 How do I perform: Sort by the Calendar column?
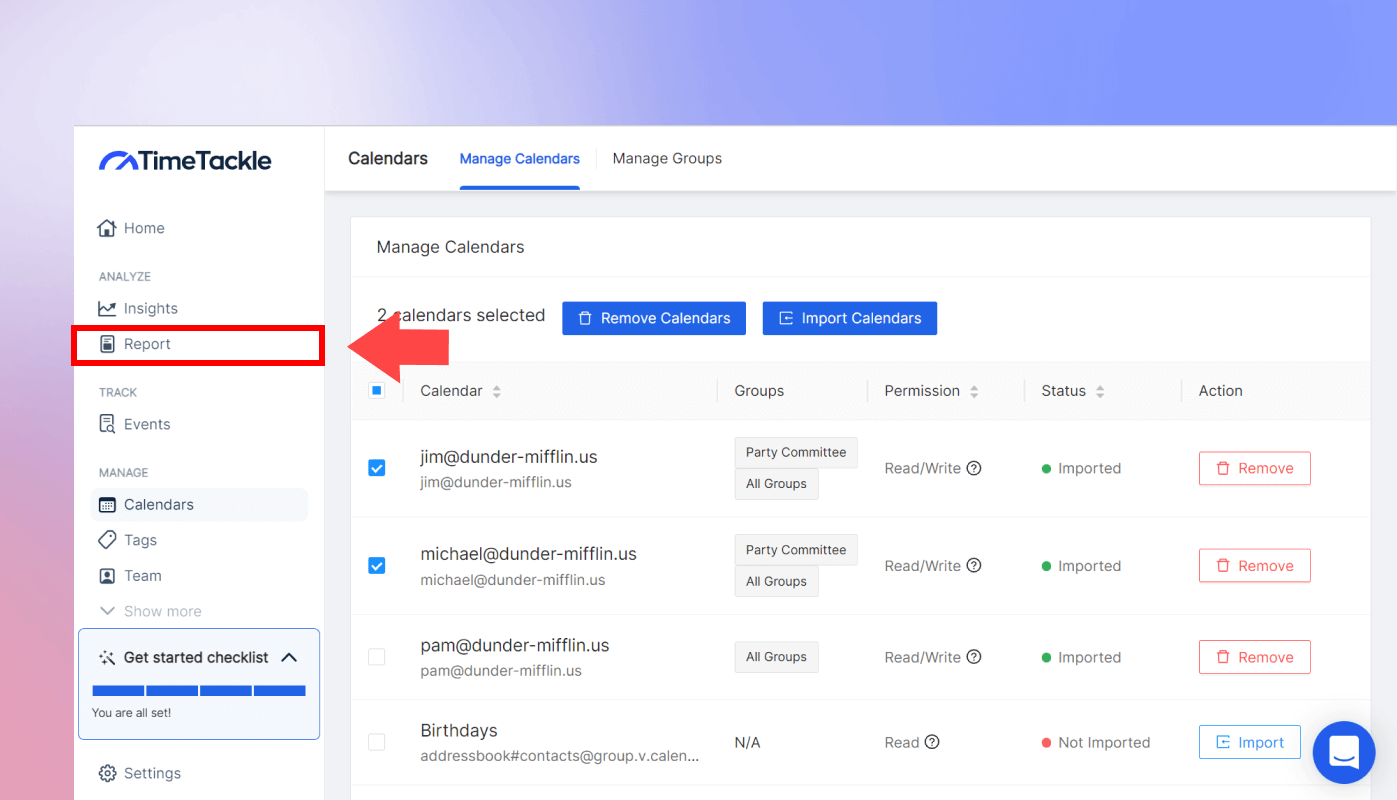[x=497, y=391]
